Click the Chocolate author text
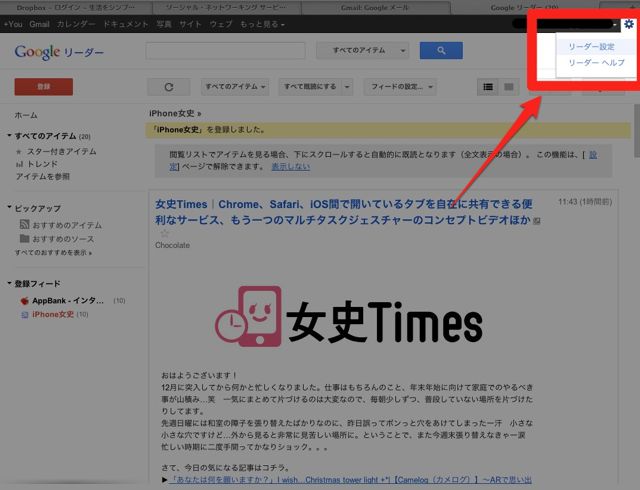640x490 pixels. tap(172, 245)
